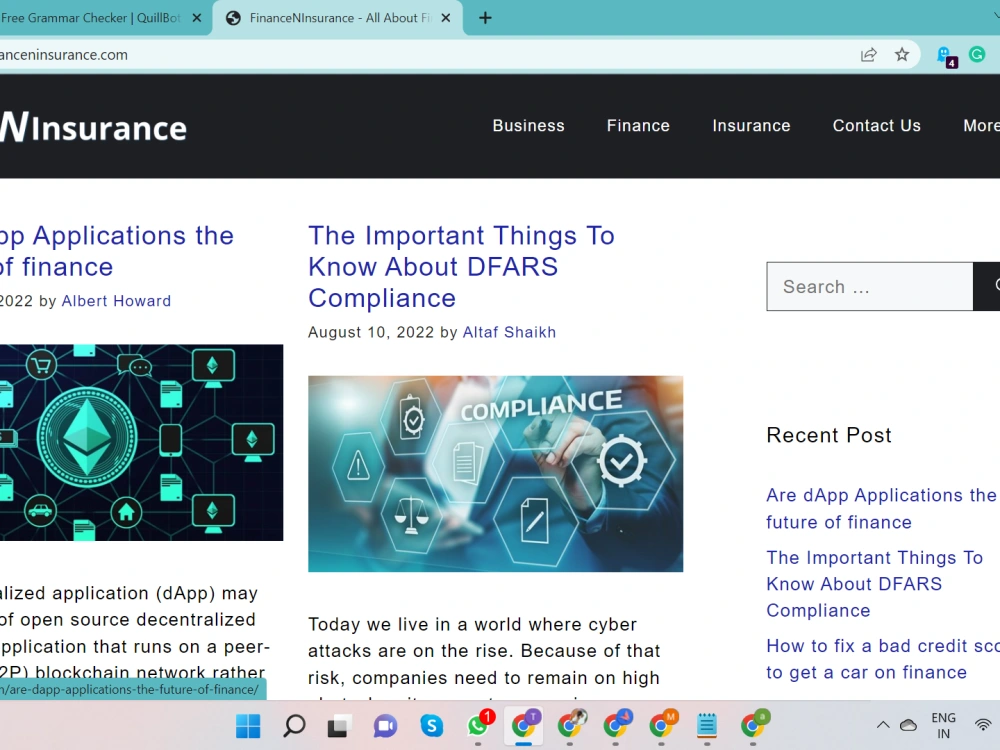Open the Wi-Fi network tray icon
The height and width of the screenshot is (750, 1000).
tap(984, 725)
